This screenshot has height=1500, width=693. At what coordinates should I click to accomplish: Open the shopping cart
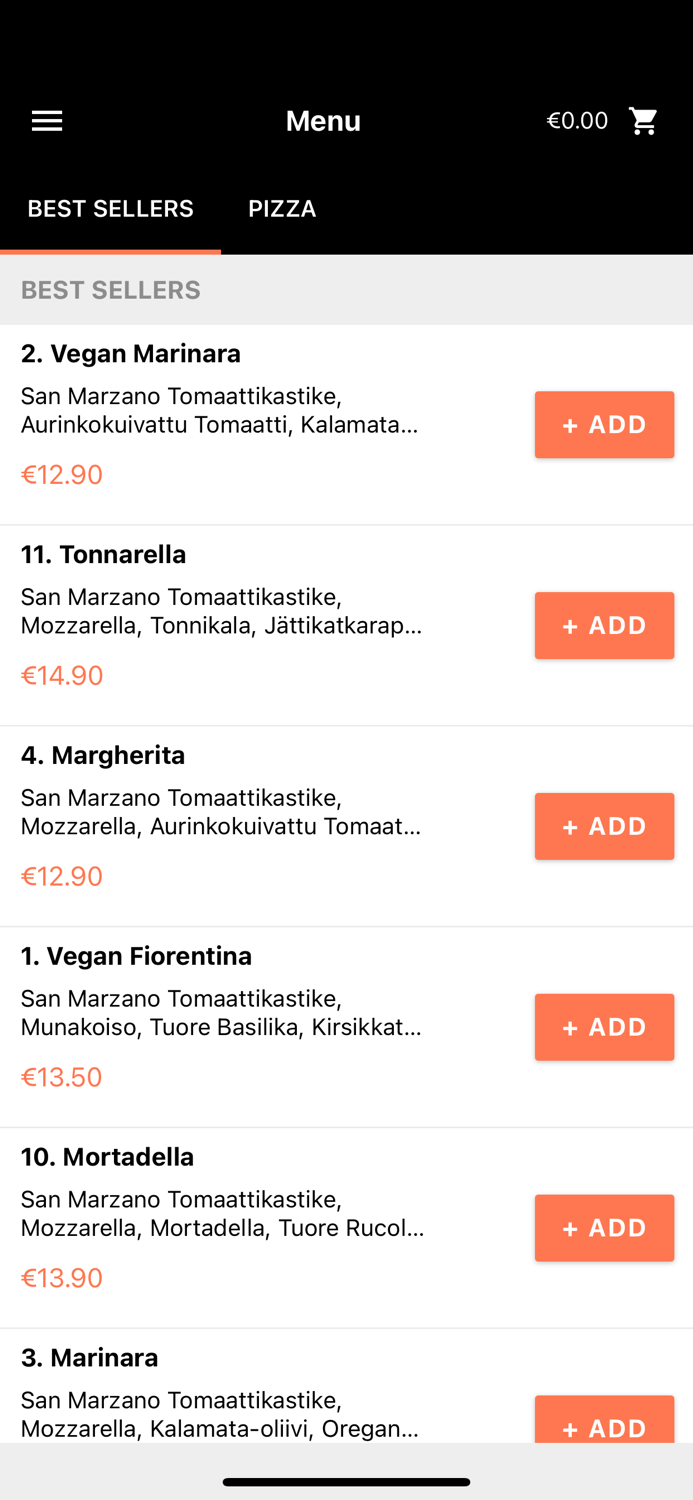[644, 120]
